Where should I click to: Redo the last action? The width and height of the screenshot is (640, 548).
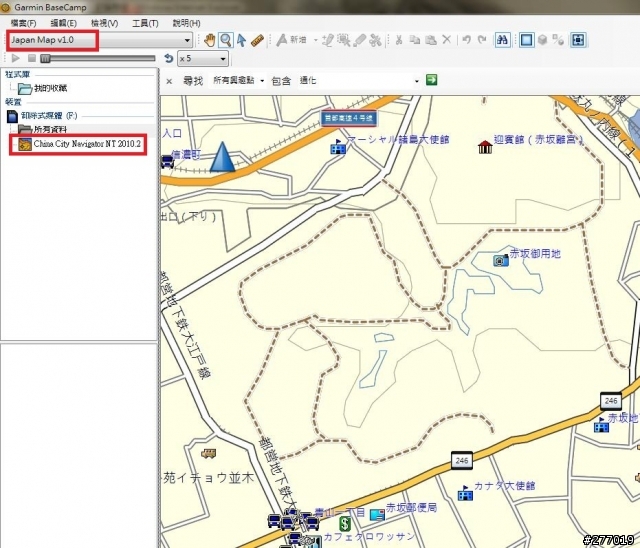coord(482,40)
